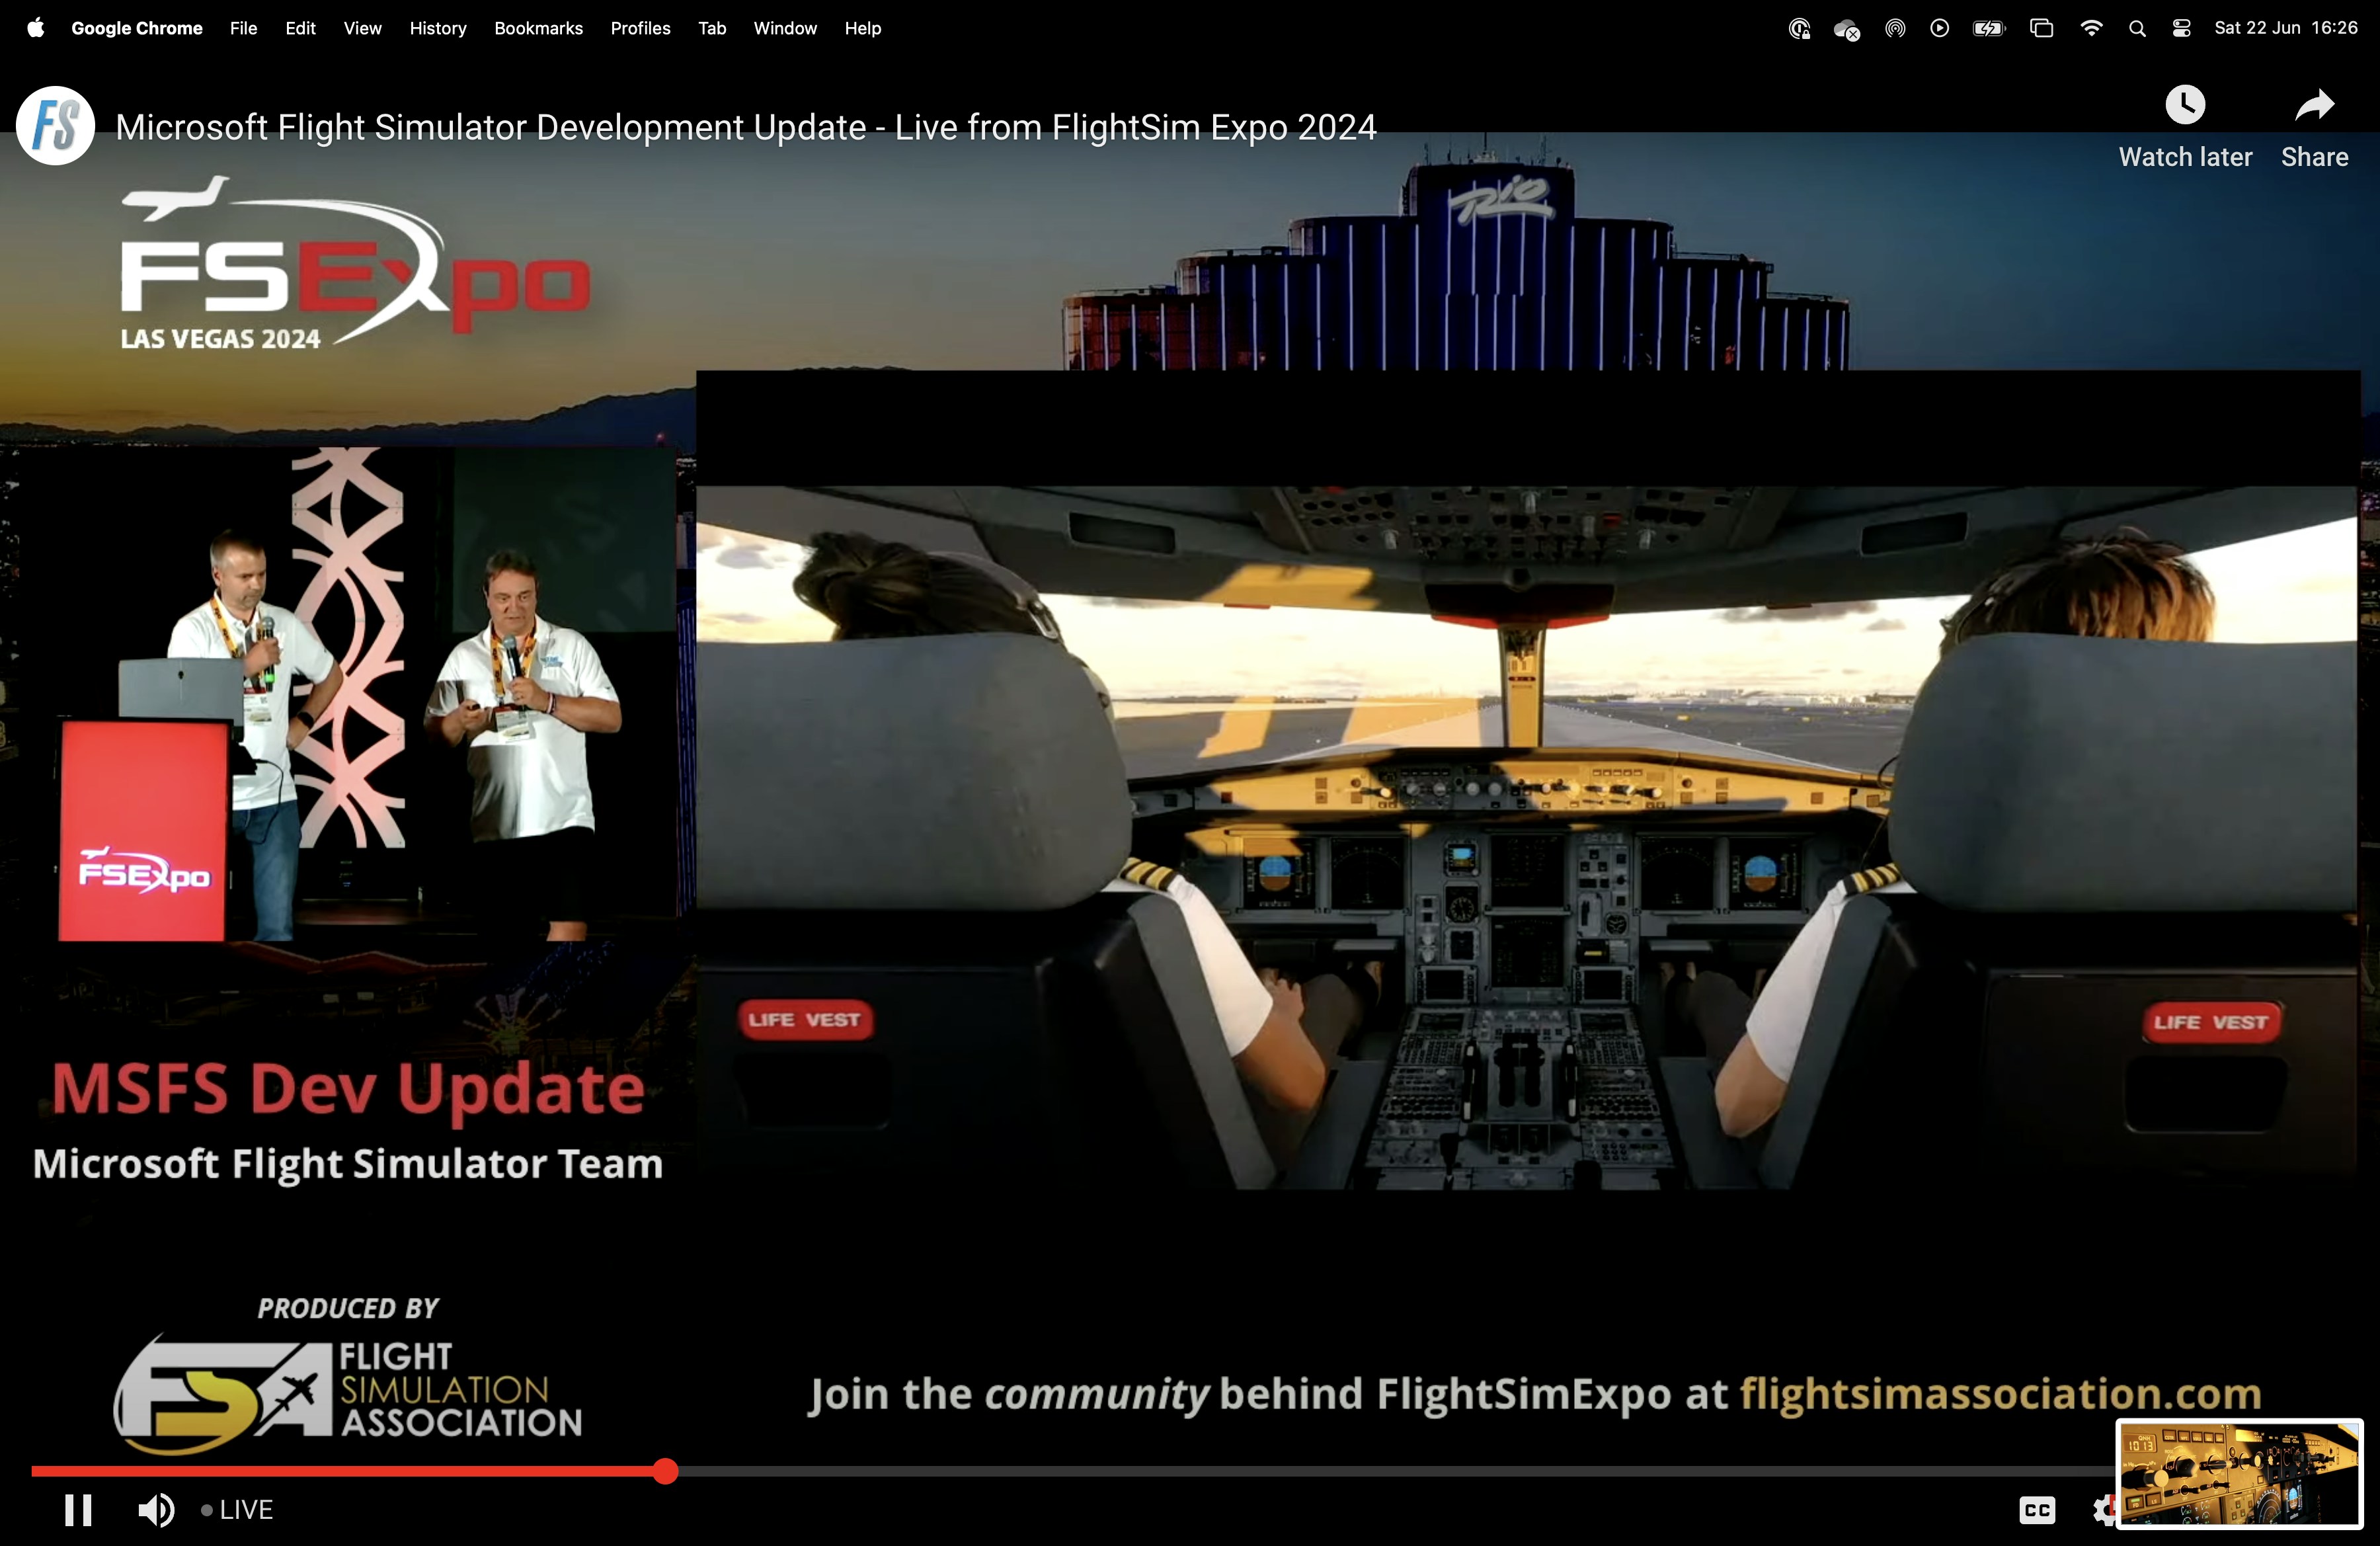Viewport: 2380px width, 1546px height.
Task: Open Spotlight search magnifier
Action: (x=2137, y=28)
